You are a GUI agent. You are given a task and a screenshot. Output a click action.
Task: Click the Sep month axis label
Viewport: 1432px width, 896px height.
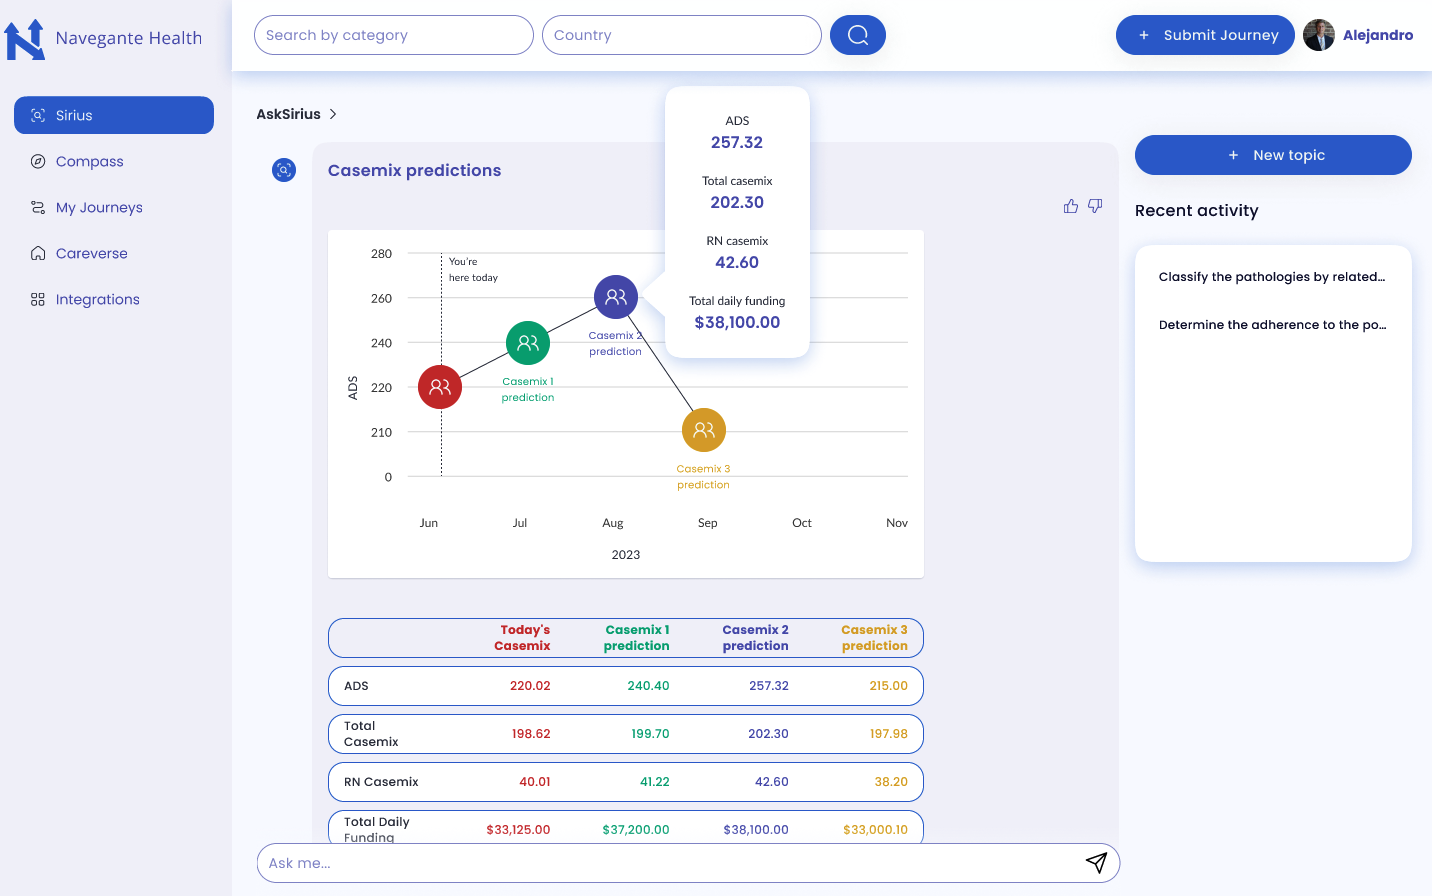(x=707, y=523)
